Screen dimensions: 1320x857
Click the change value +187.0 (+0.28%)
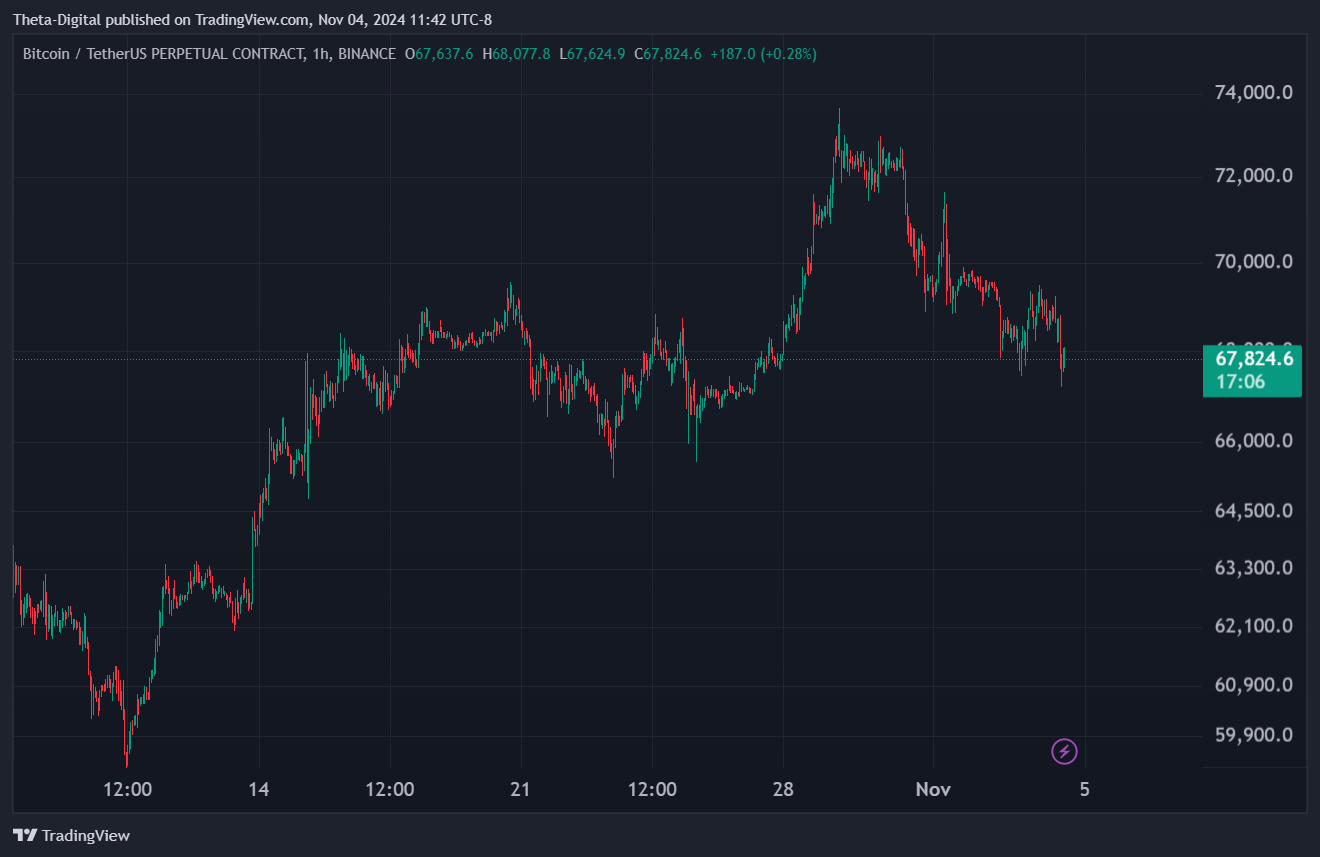pos(763,54)
